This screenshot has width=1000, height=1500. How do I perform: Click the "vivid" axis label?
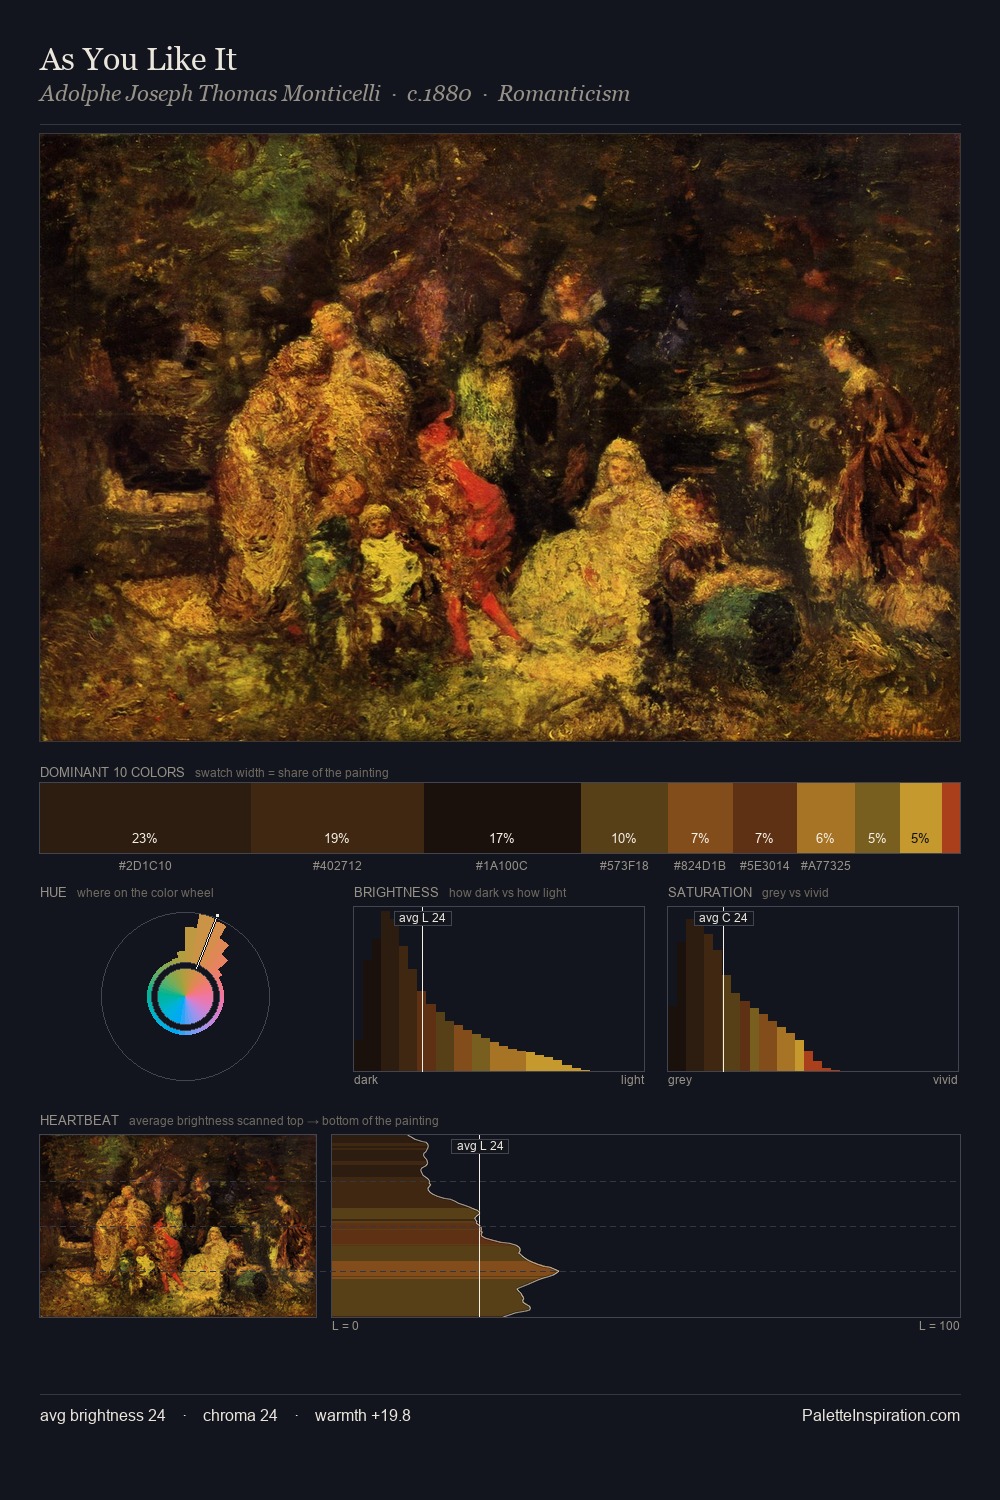point(945,1080)
